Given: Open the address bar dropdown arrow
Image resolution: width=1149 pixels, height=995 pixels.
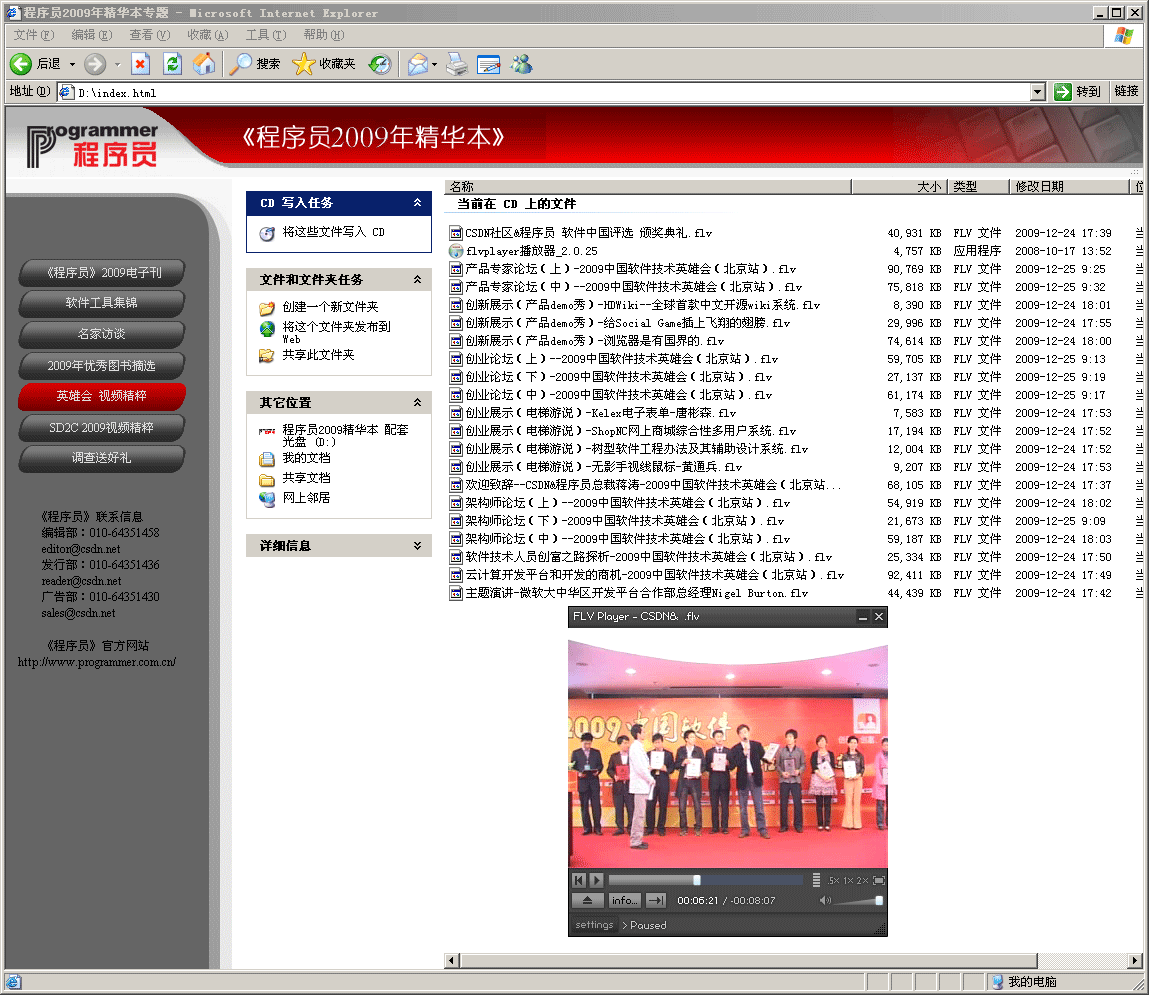Looking at the screenshot, I should pos(1037,92).
